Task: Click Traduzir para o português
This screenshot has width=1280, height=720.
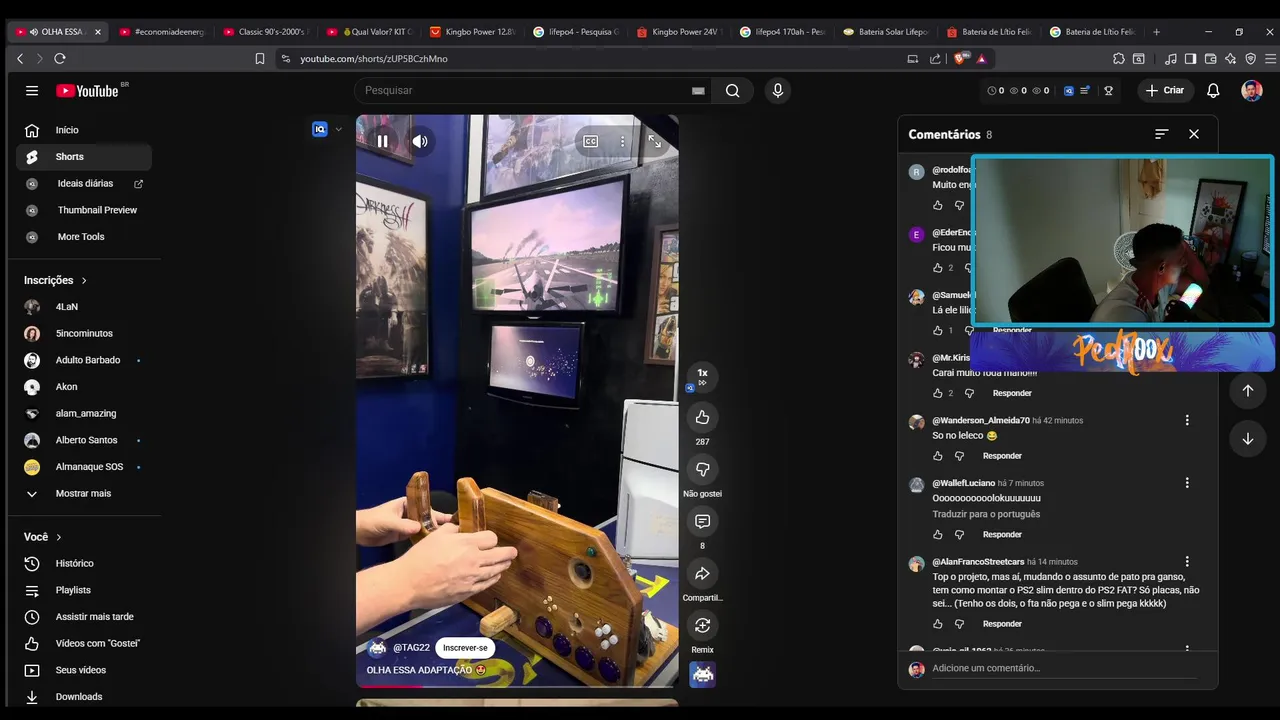Action: click(986, 514)
